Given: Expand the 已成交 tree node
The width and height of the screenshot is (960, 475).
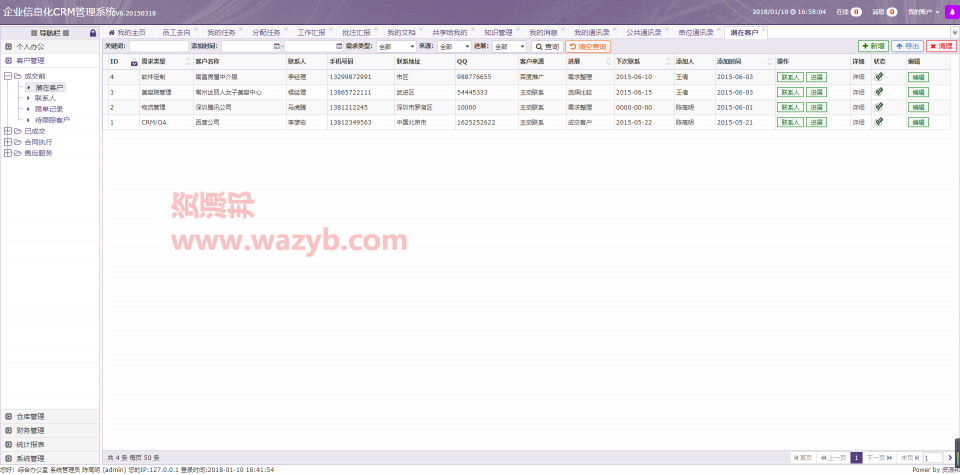Looking at the screenshot, I should [8, 131].
